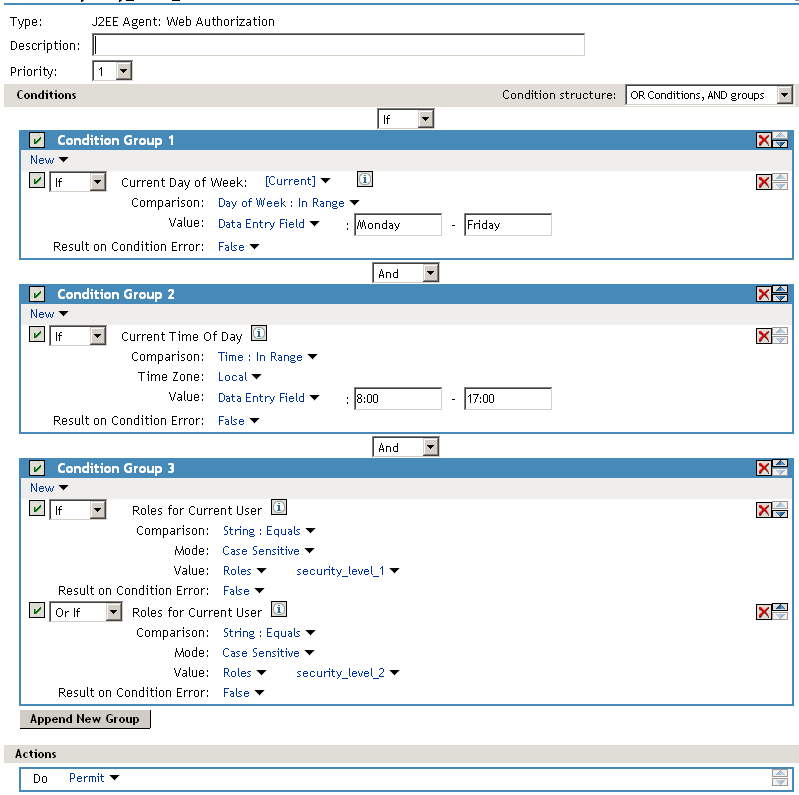The width and height of the screenshot is (799, 795).
Task: Click the 8:00 start time field
Action: 398,399
